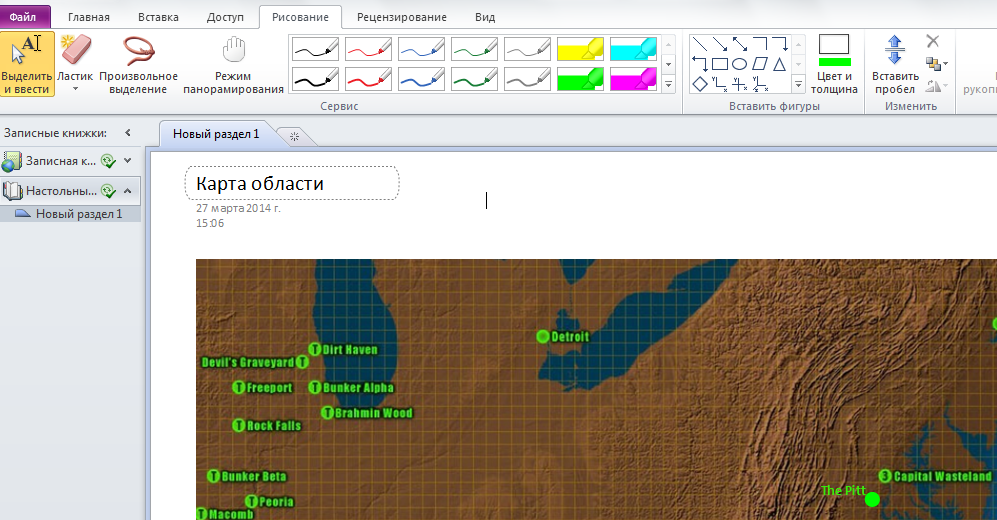Image resolution: width=997 pixels, height=520 pixels.
Task: Open the Файл tab
Action: click(24, 17)
